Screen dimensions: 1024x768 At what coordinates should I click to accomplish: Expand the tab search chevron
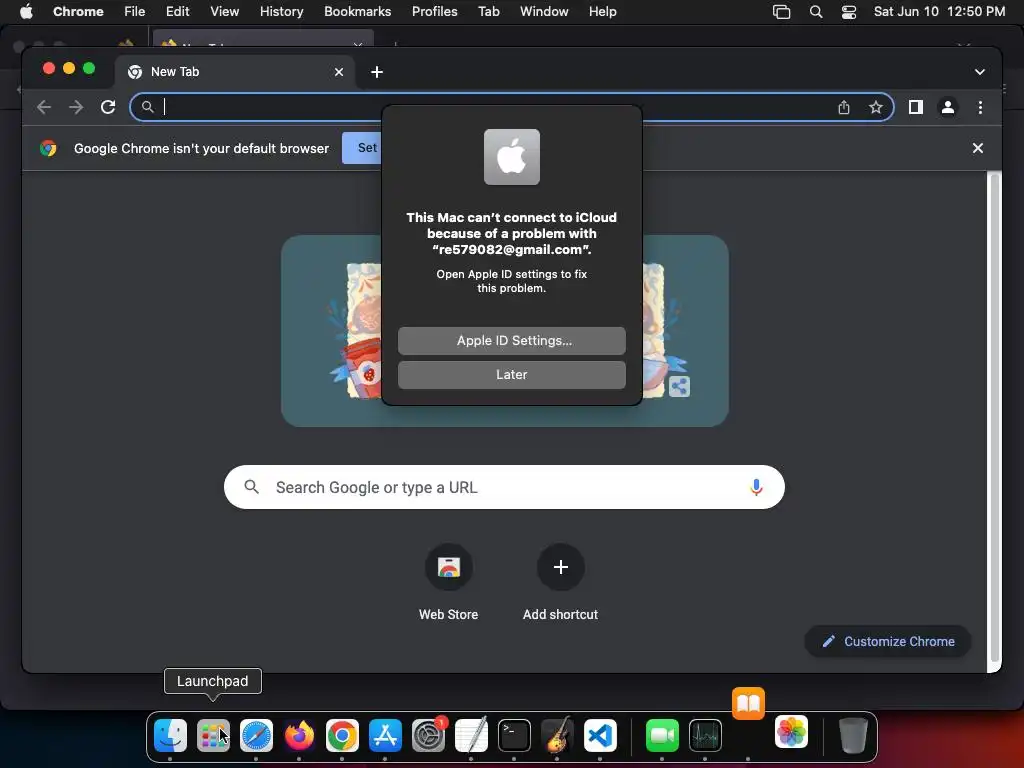click(980, 72)
